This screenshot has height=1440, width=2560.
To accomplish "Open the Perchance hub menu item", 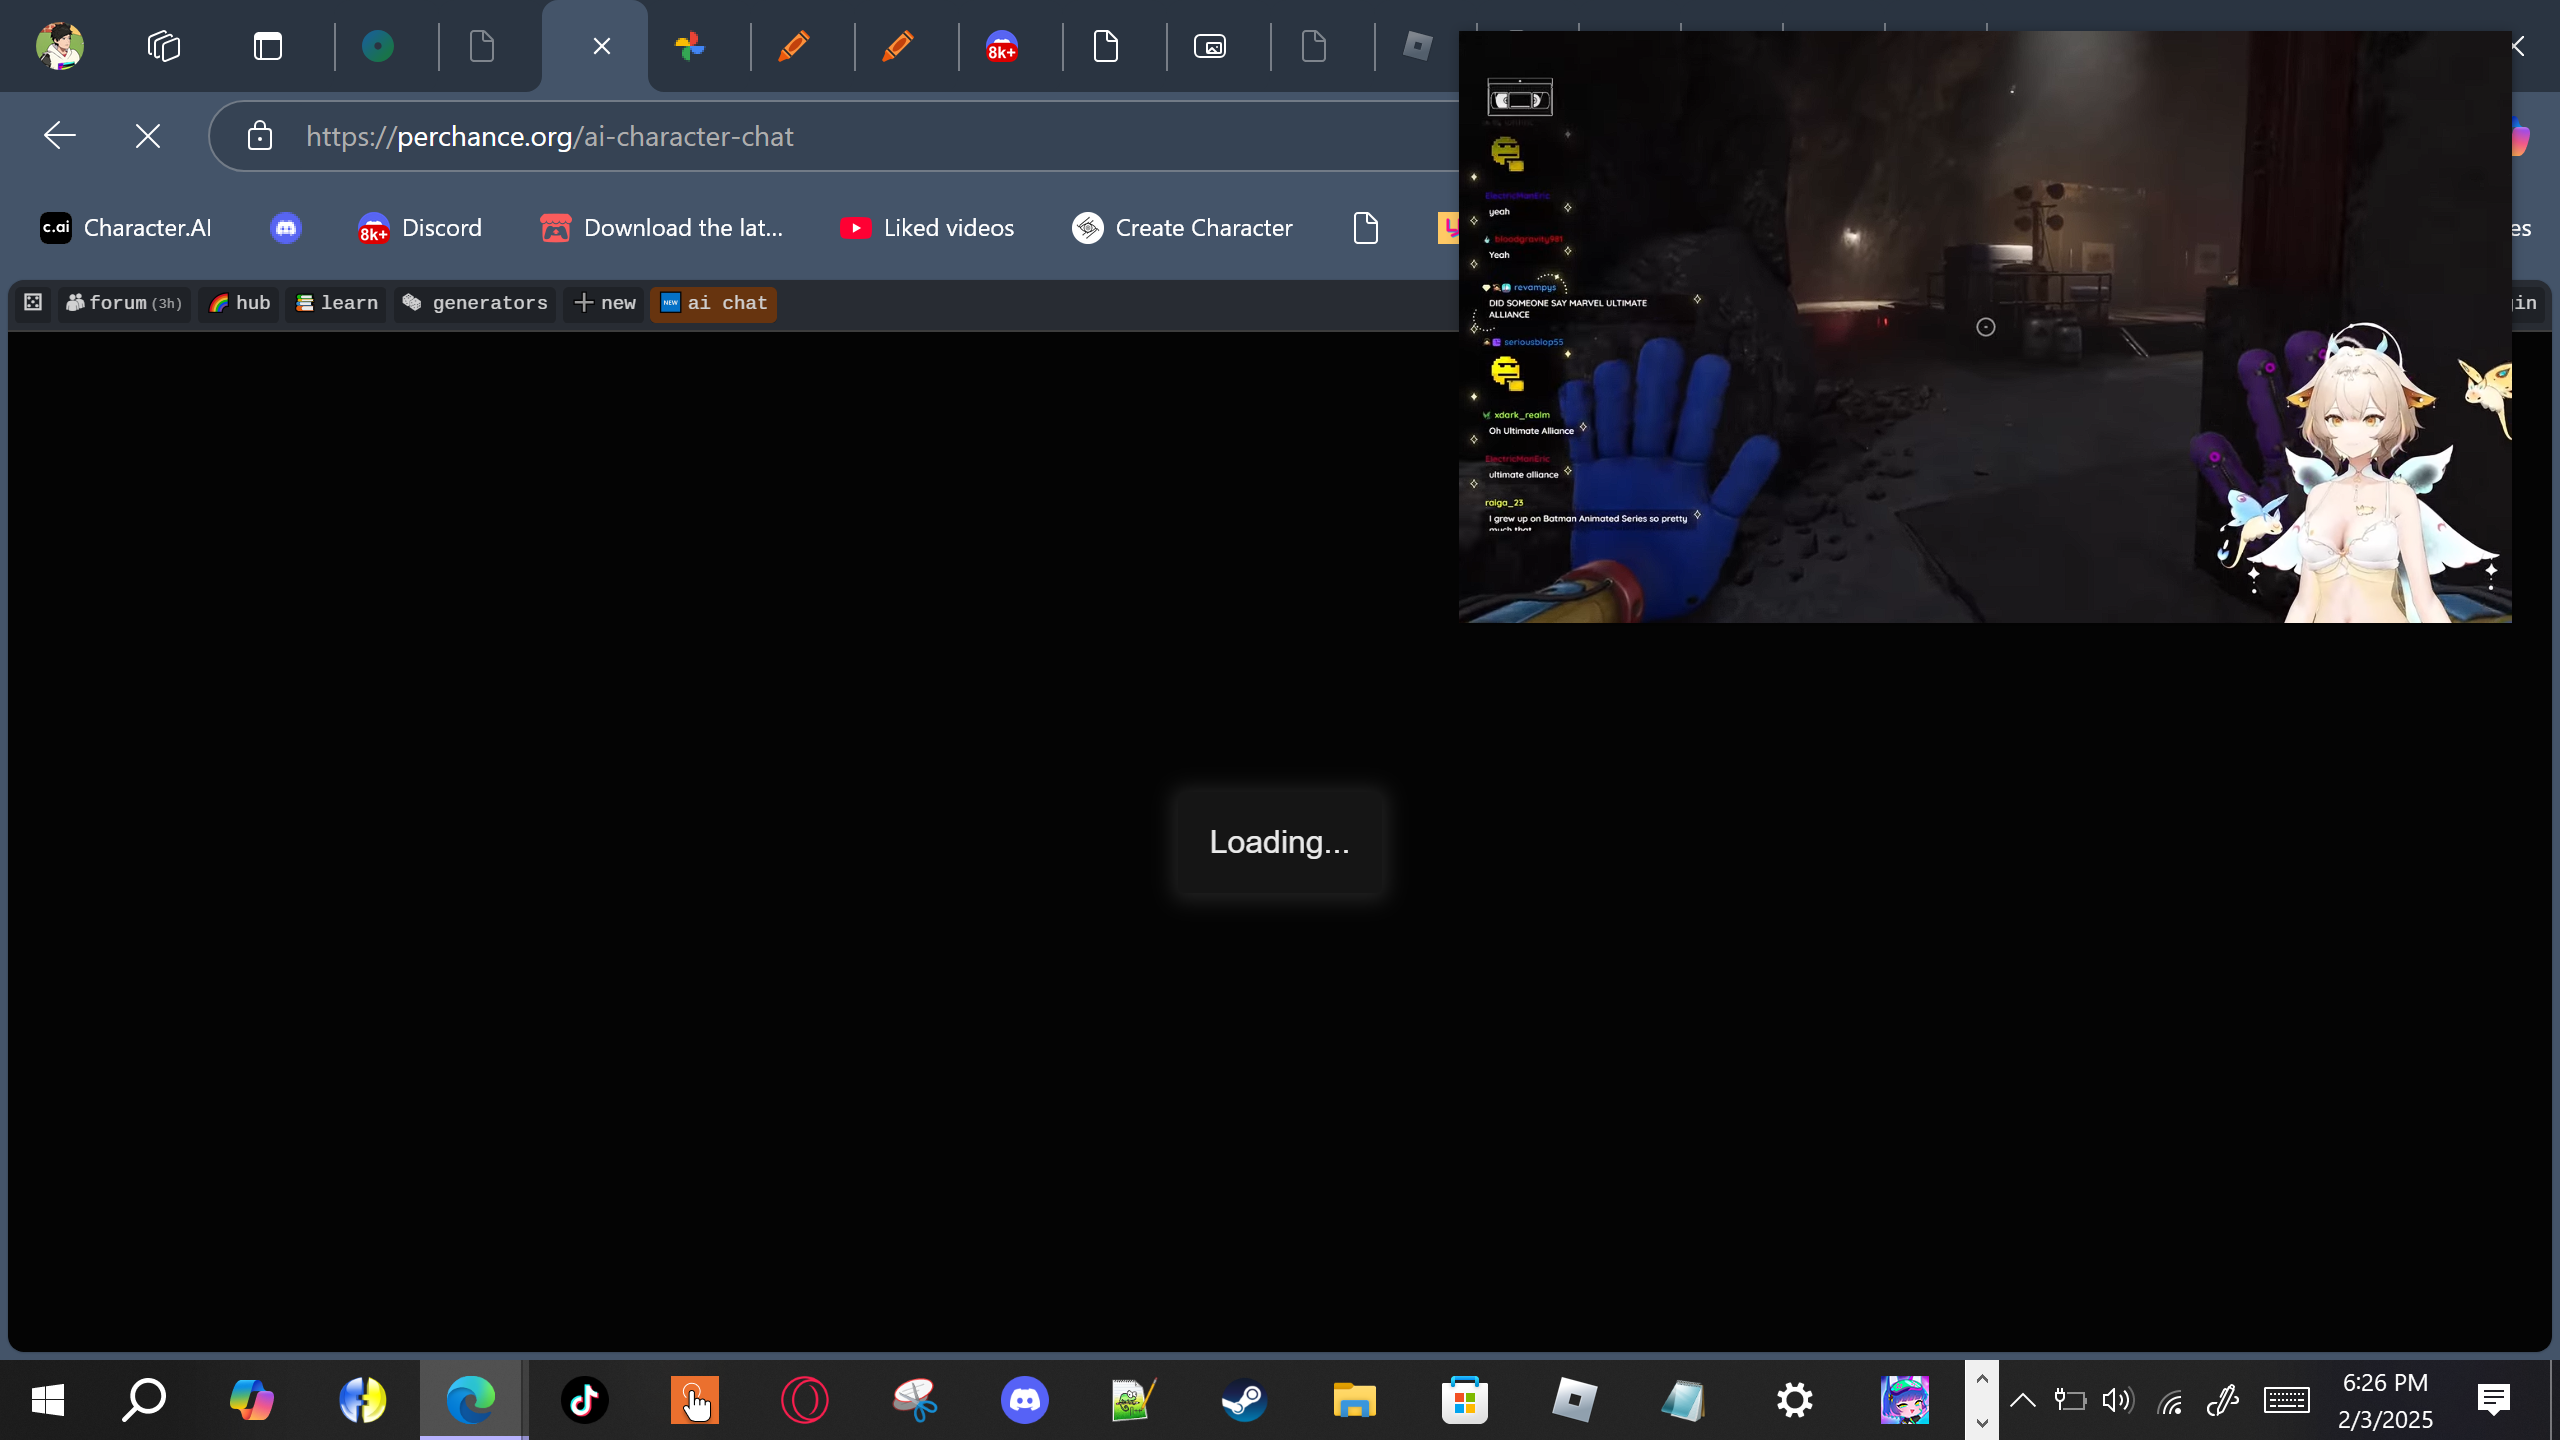I will coord(239,303).
